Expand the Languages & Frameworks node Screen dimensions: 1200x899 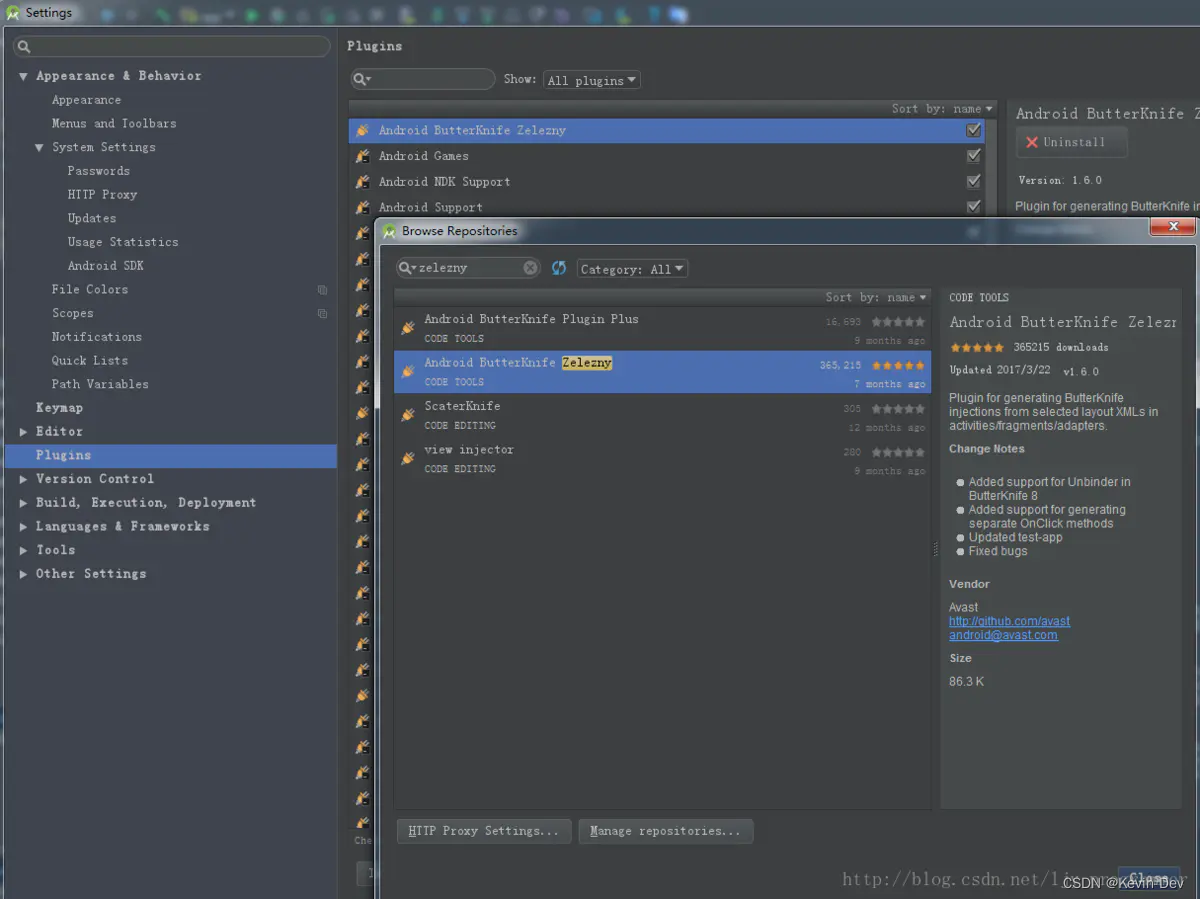pyautogui.click(x=23, y=527)
